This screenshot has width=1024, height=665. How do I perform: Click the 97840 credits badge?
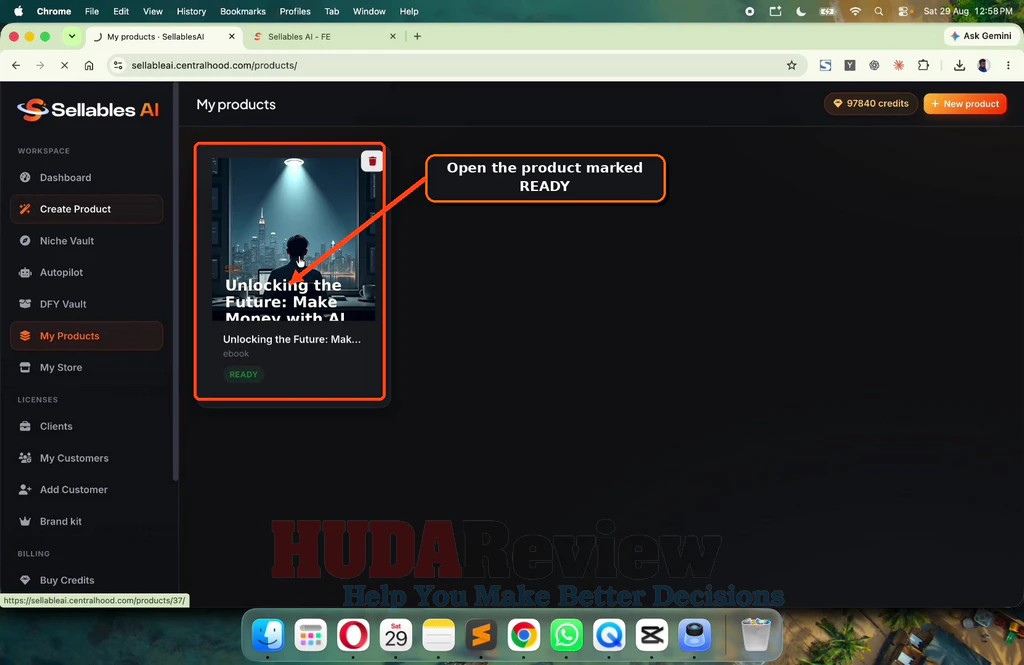click(871, 104)
